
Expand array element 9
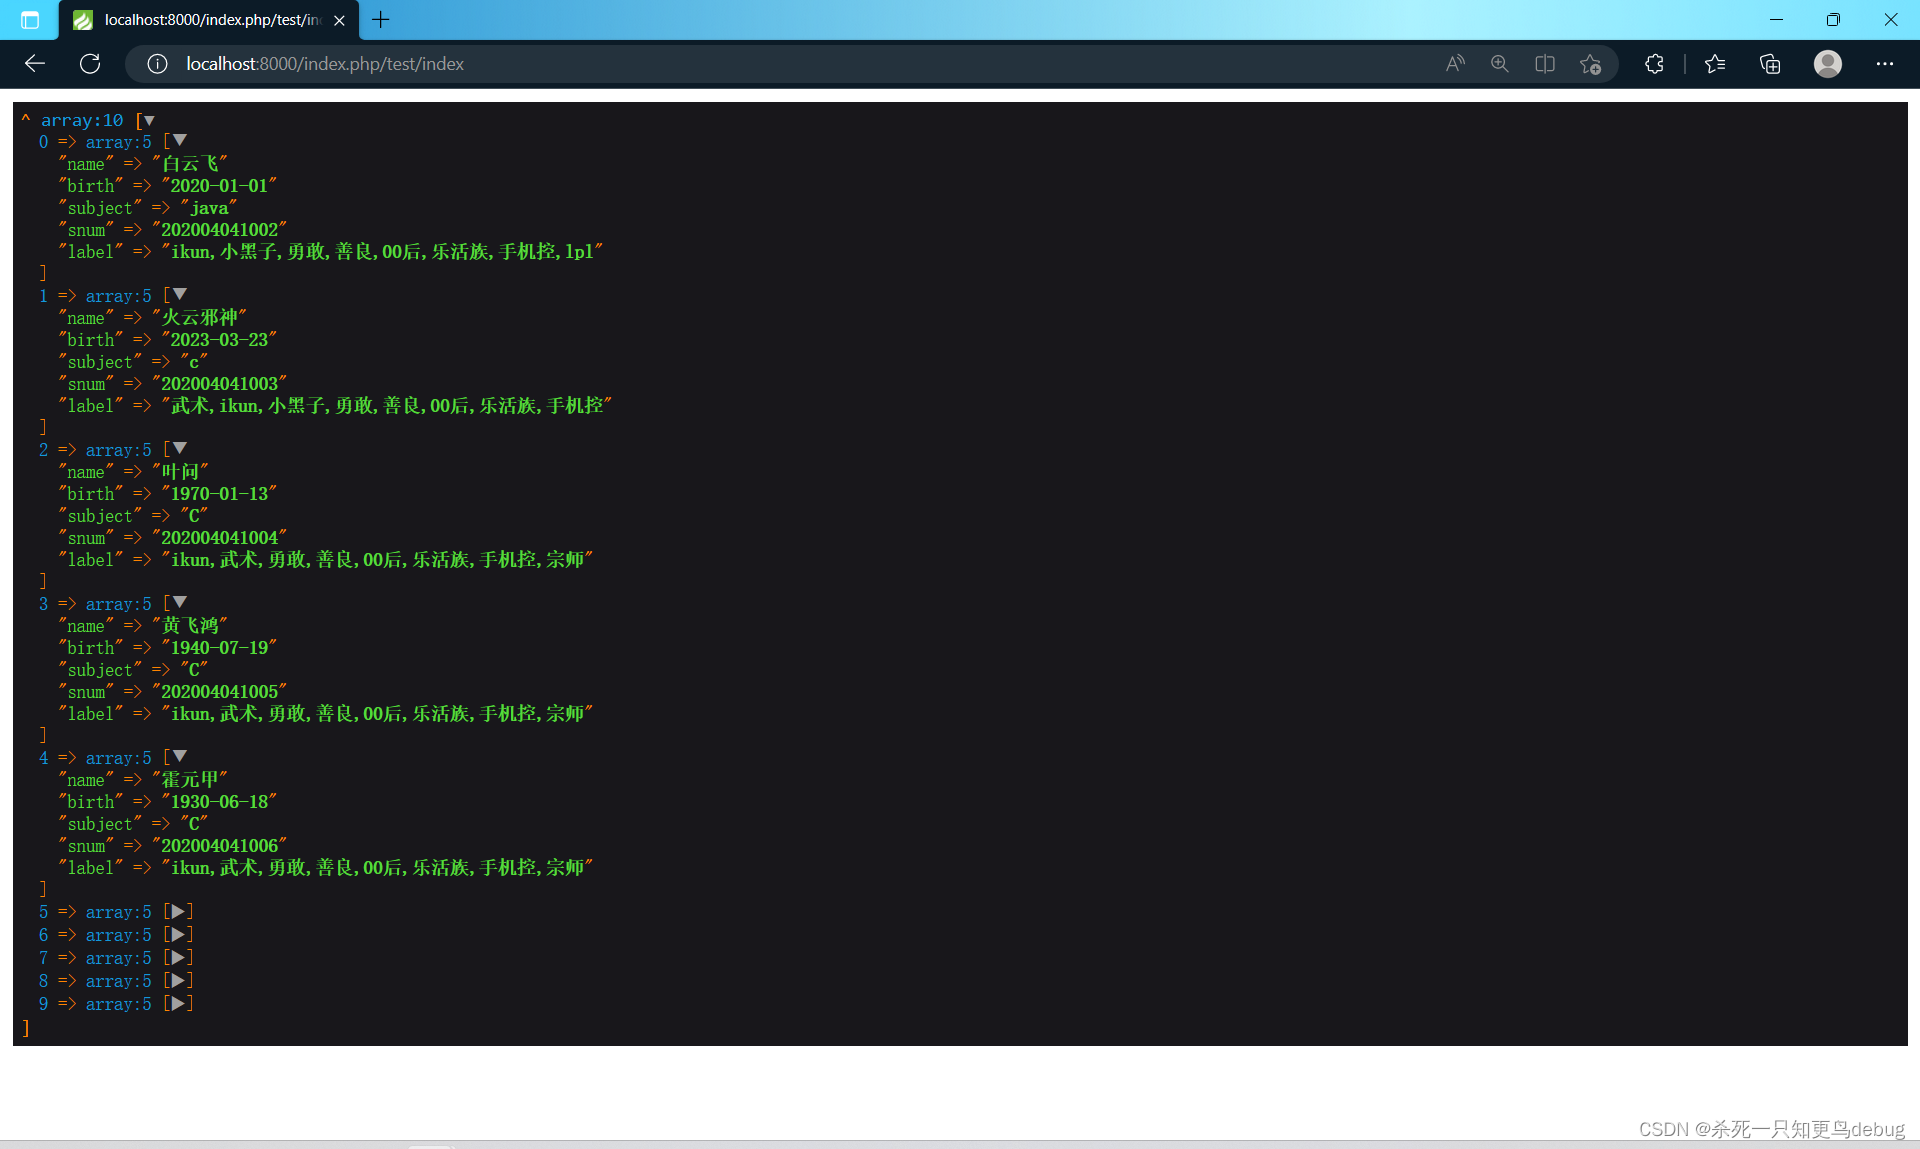(x=176, y=1004)
